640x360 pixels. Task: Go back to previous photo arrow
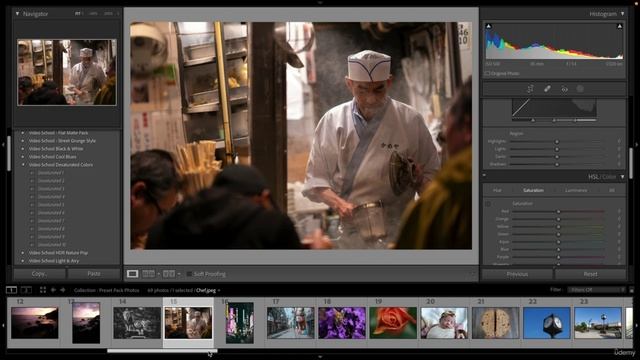pyautogui.click(x=53, y=290)
